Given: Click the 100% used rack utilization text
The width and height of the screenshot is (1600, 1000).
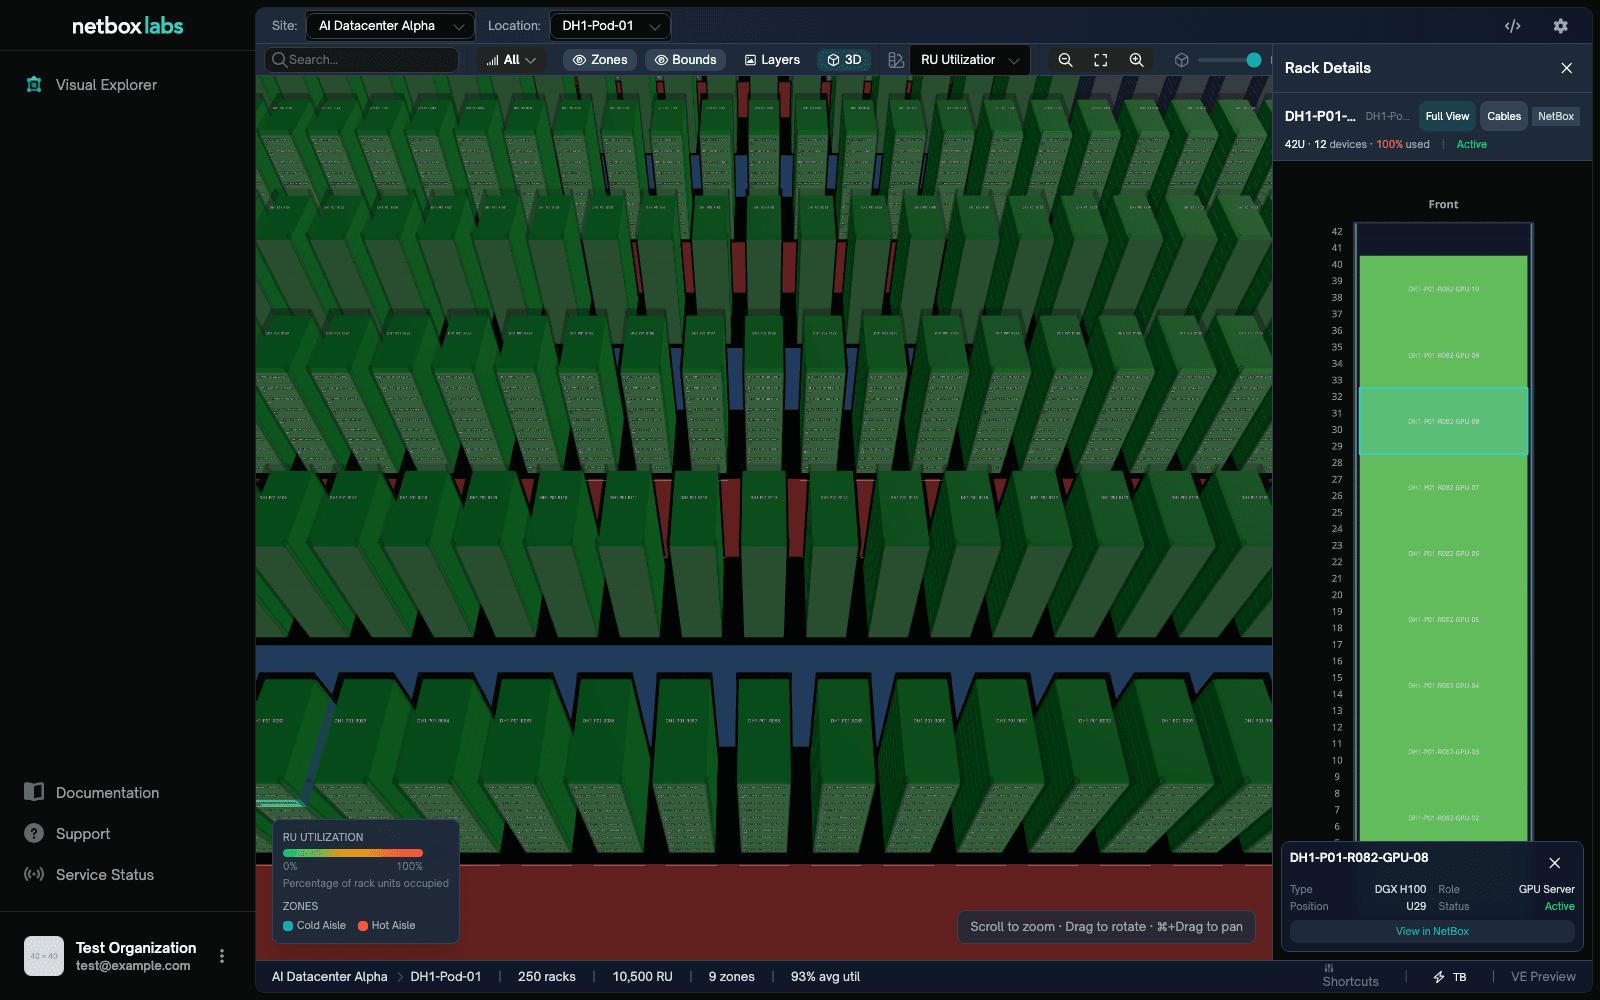Looking at the screenshot, I should pos(1403,145).
